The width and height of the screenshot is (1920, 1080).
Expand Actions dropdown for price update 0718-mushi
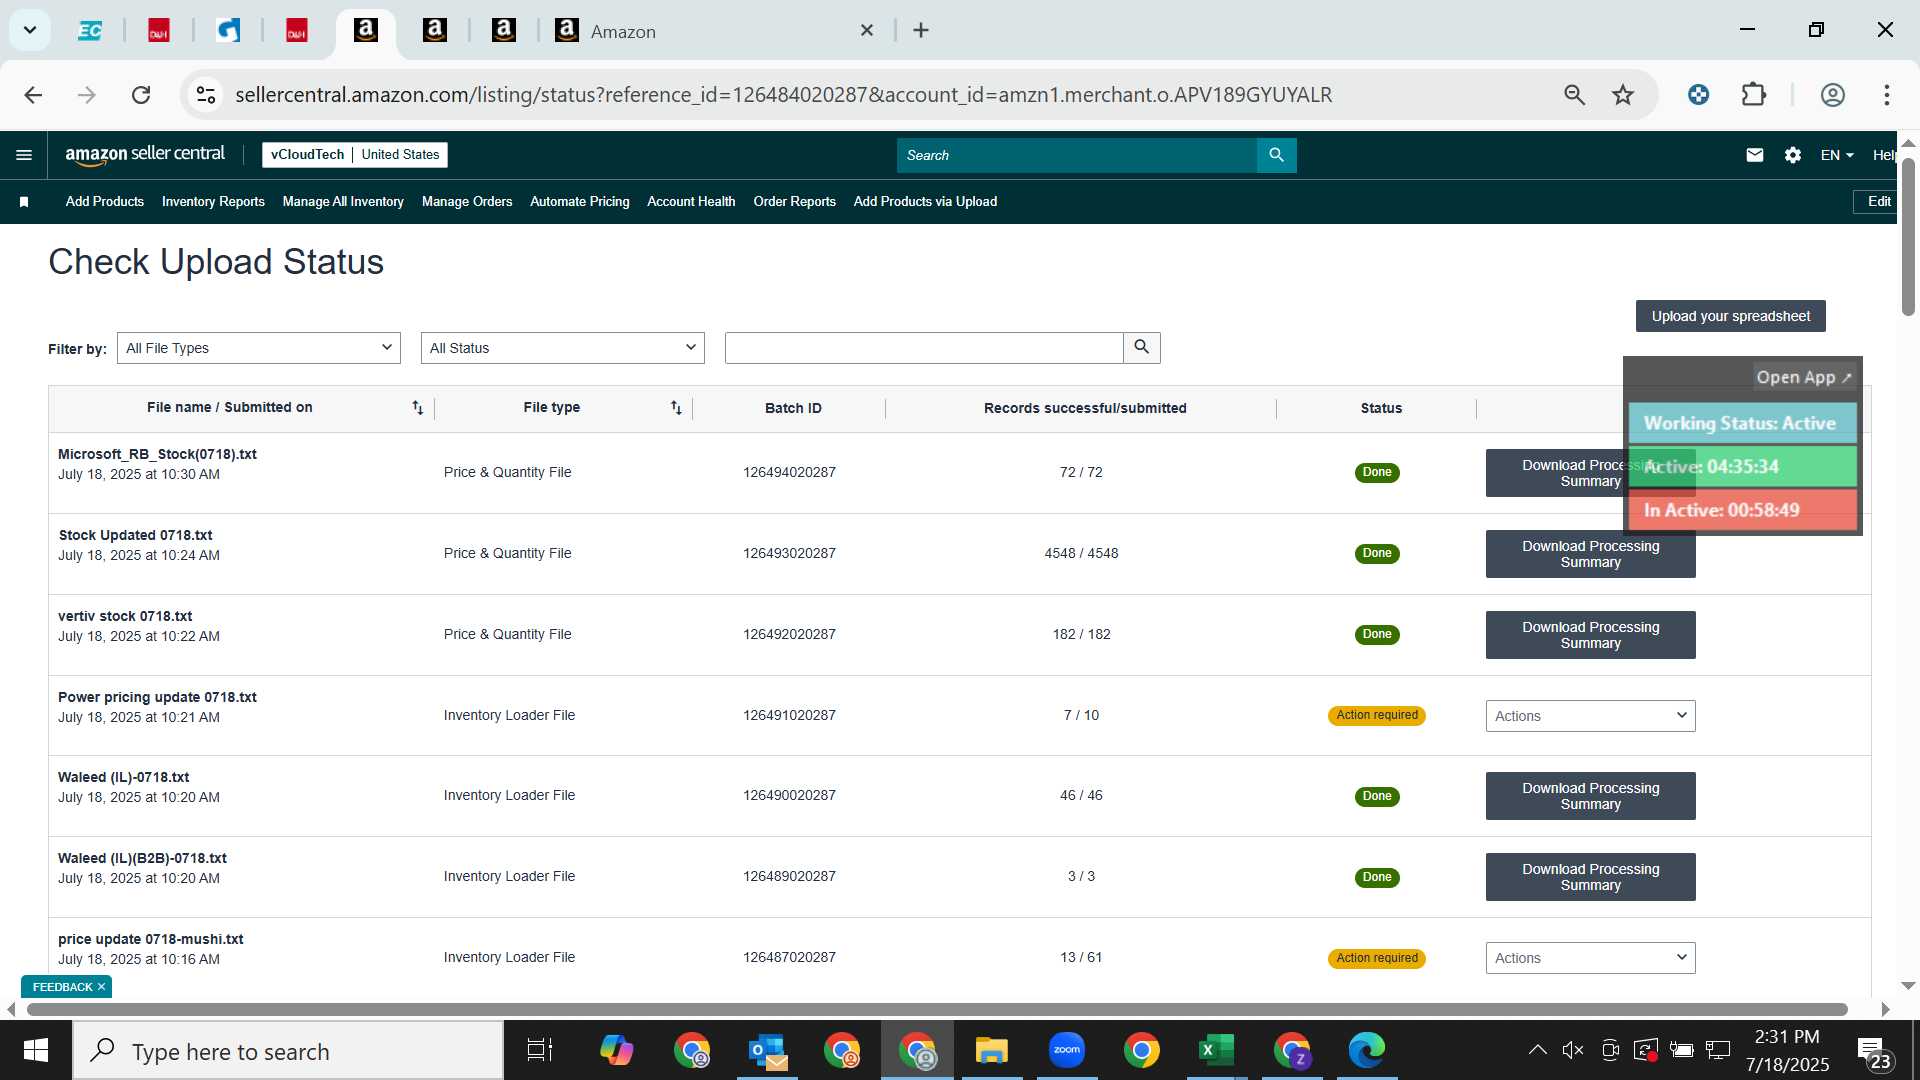coord(1590,958)
